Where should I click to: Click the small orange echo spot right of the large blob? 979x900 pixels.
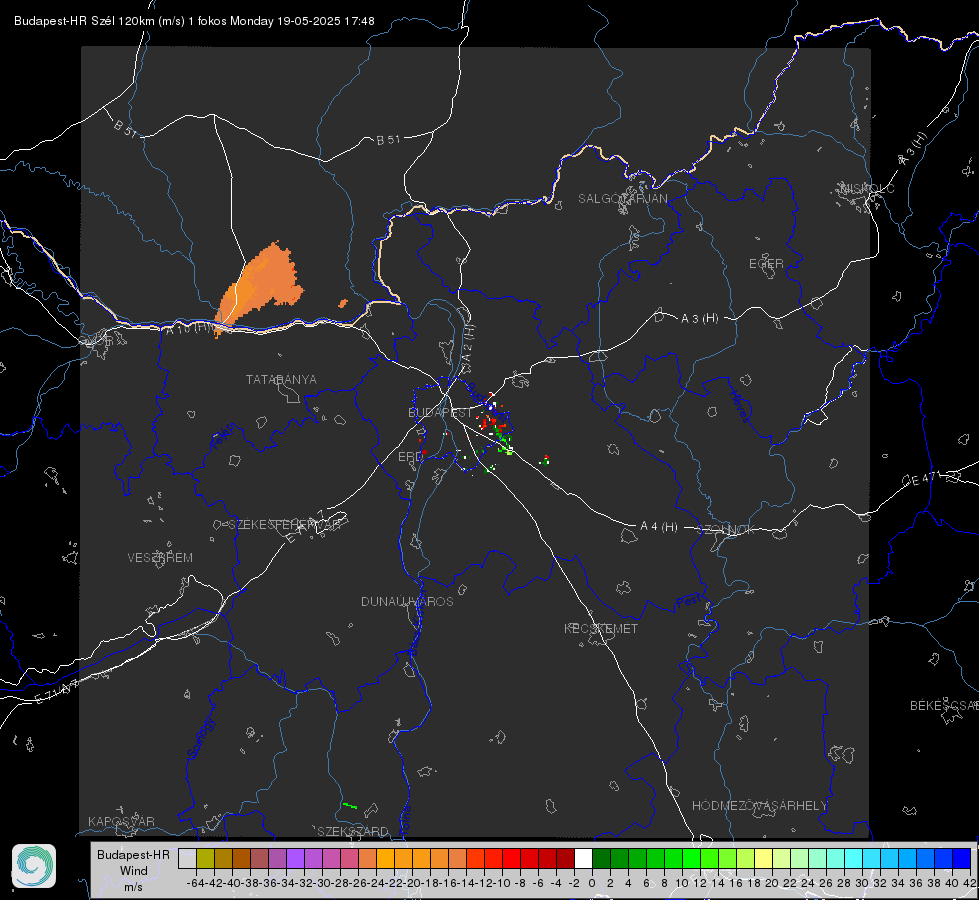coord(343,304)
